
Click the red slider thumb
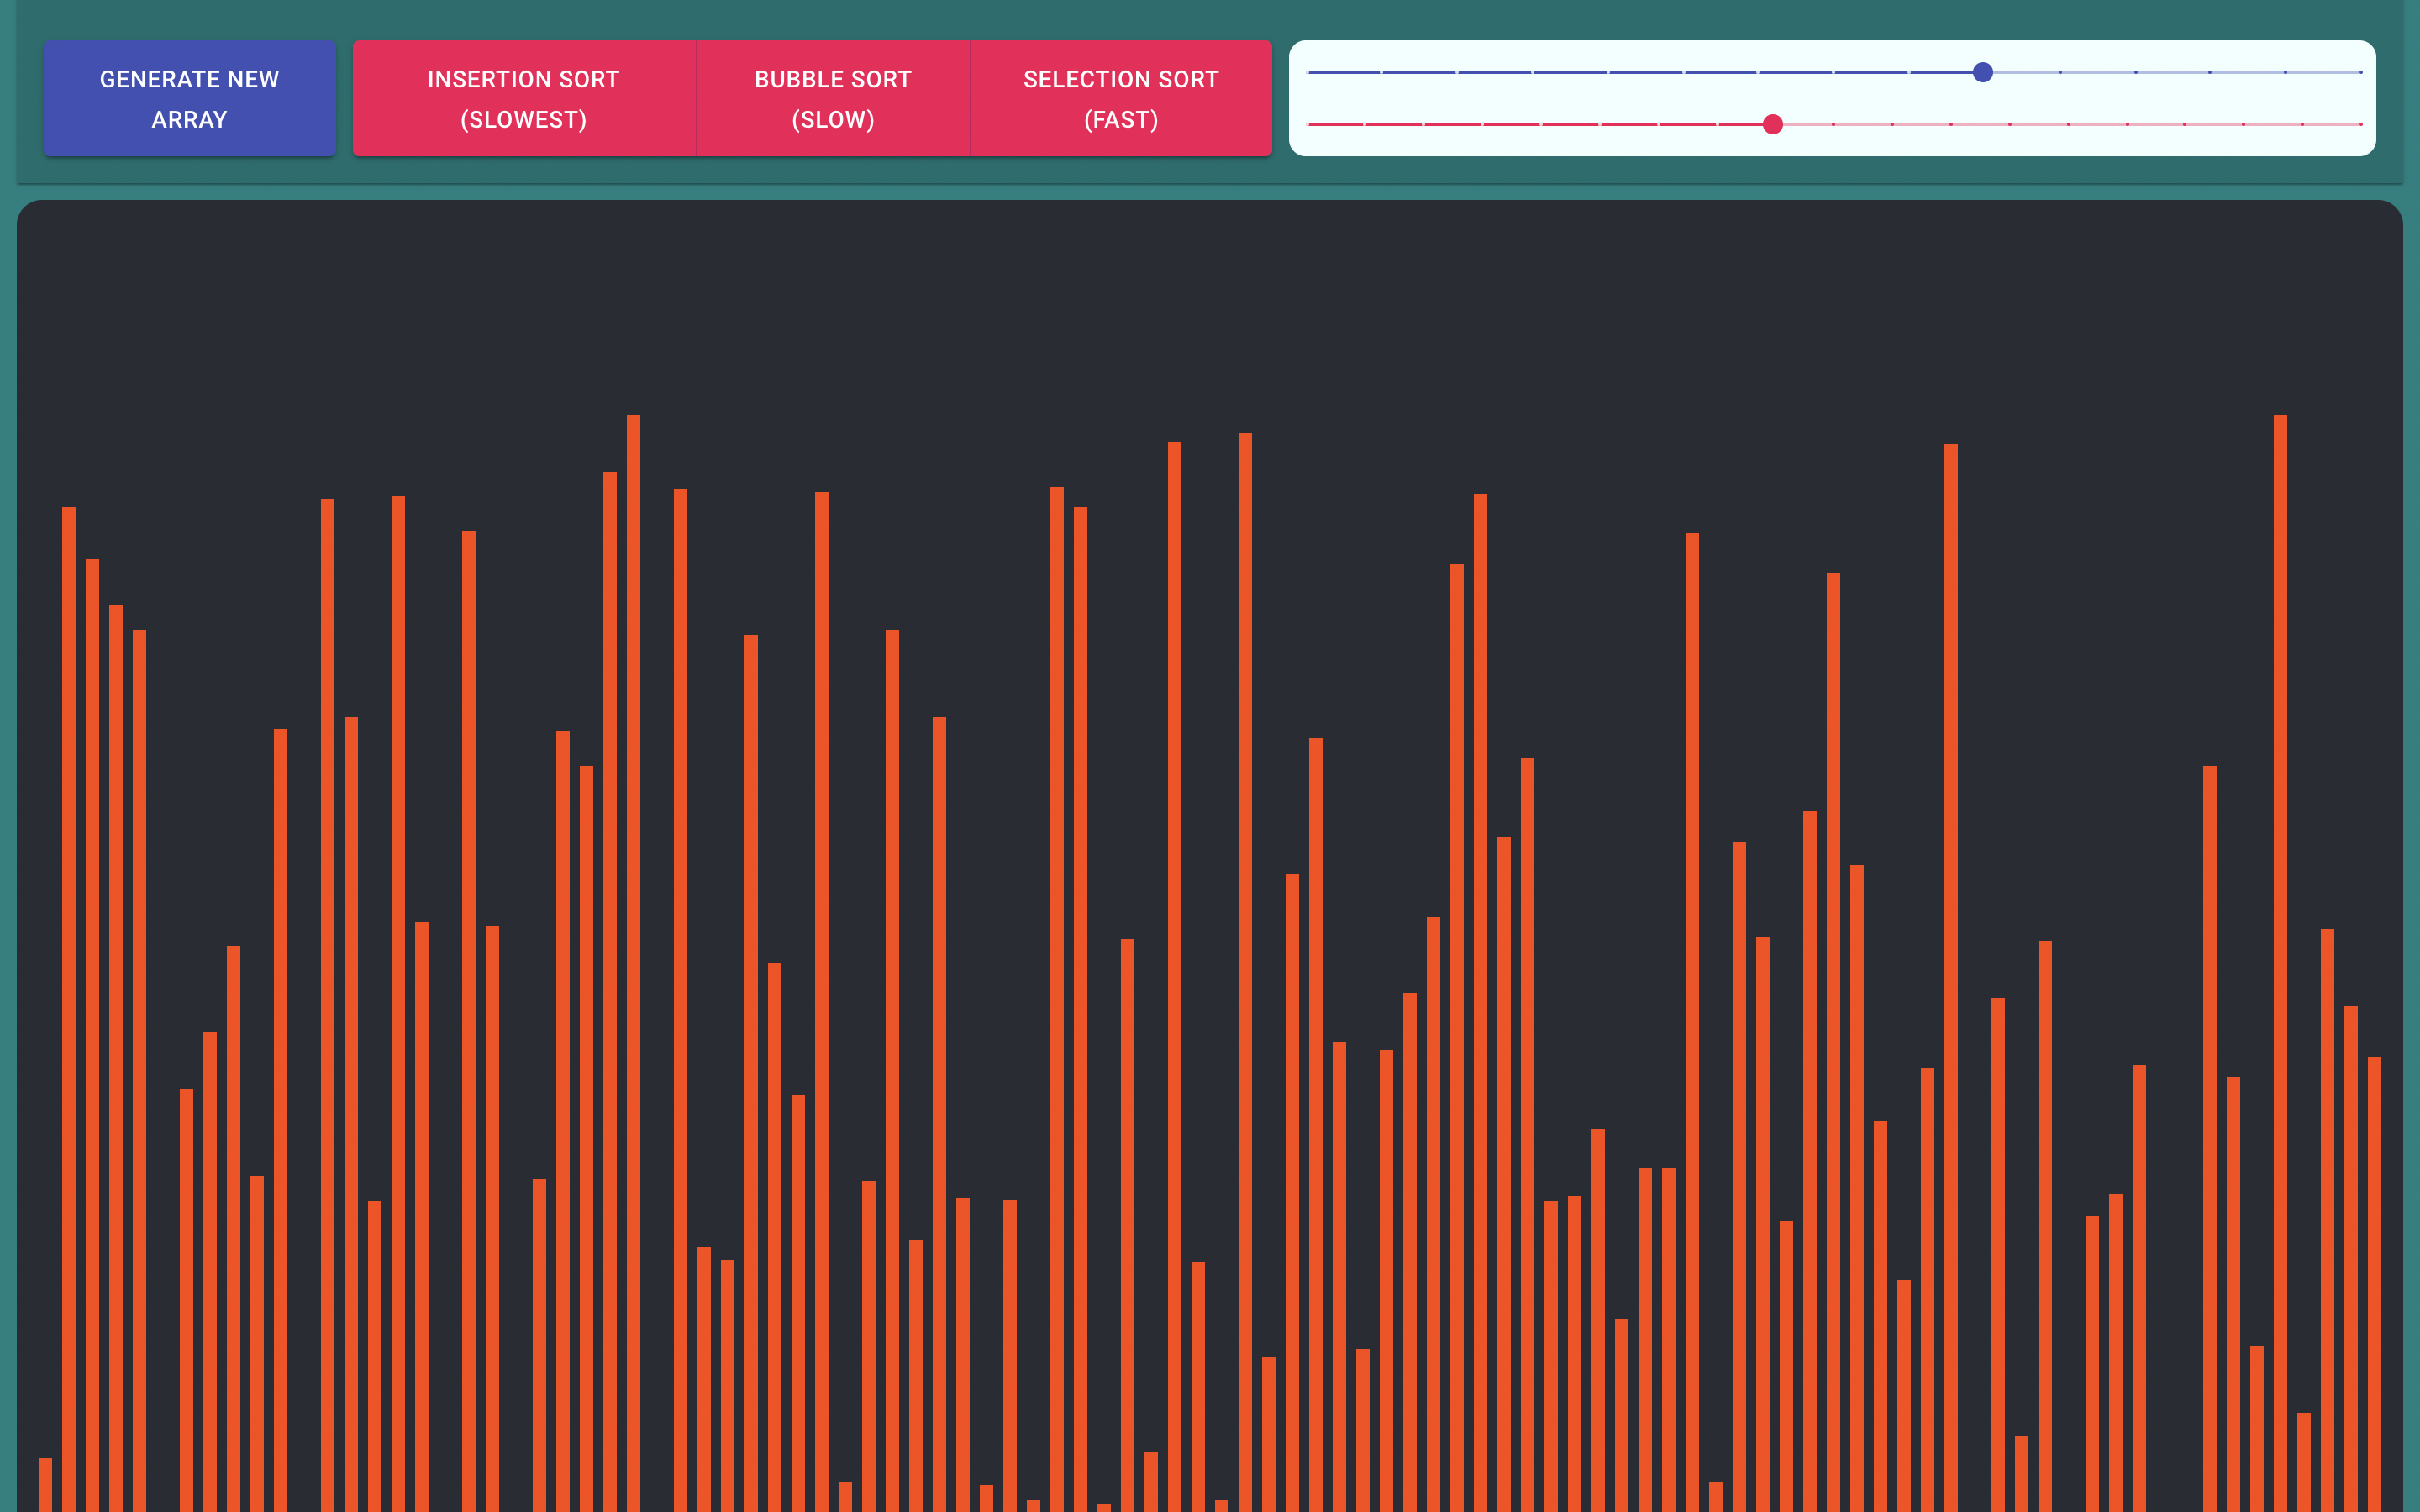coord(1772,124)
